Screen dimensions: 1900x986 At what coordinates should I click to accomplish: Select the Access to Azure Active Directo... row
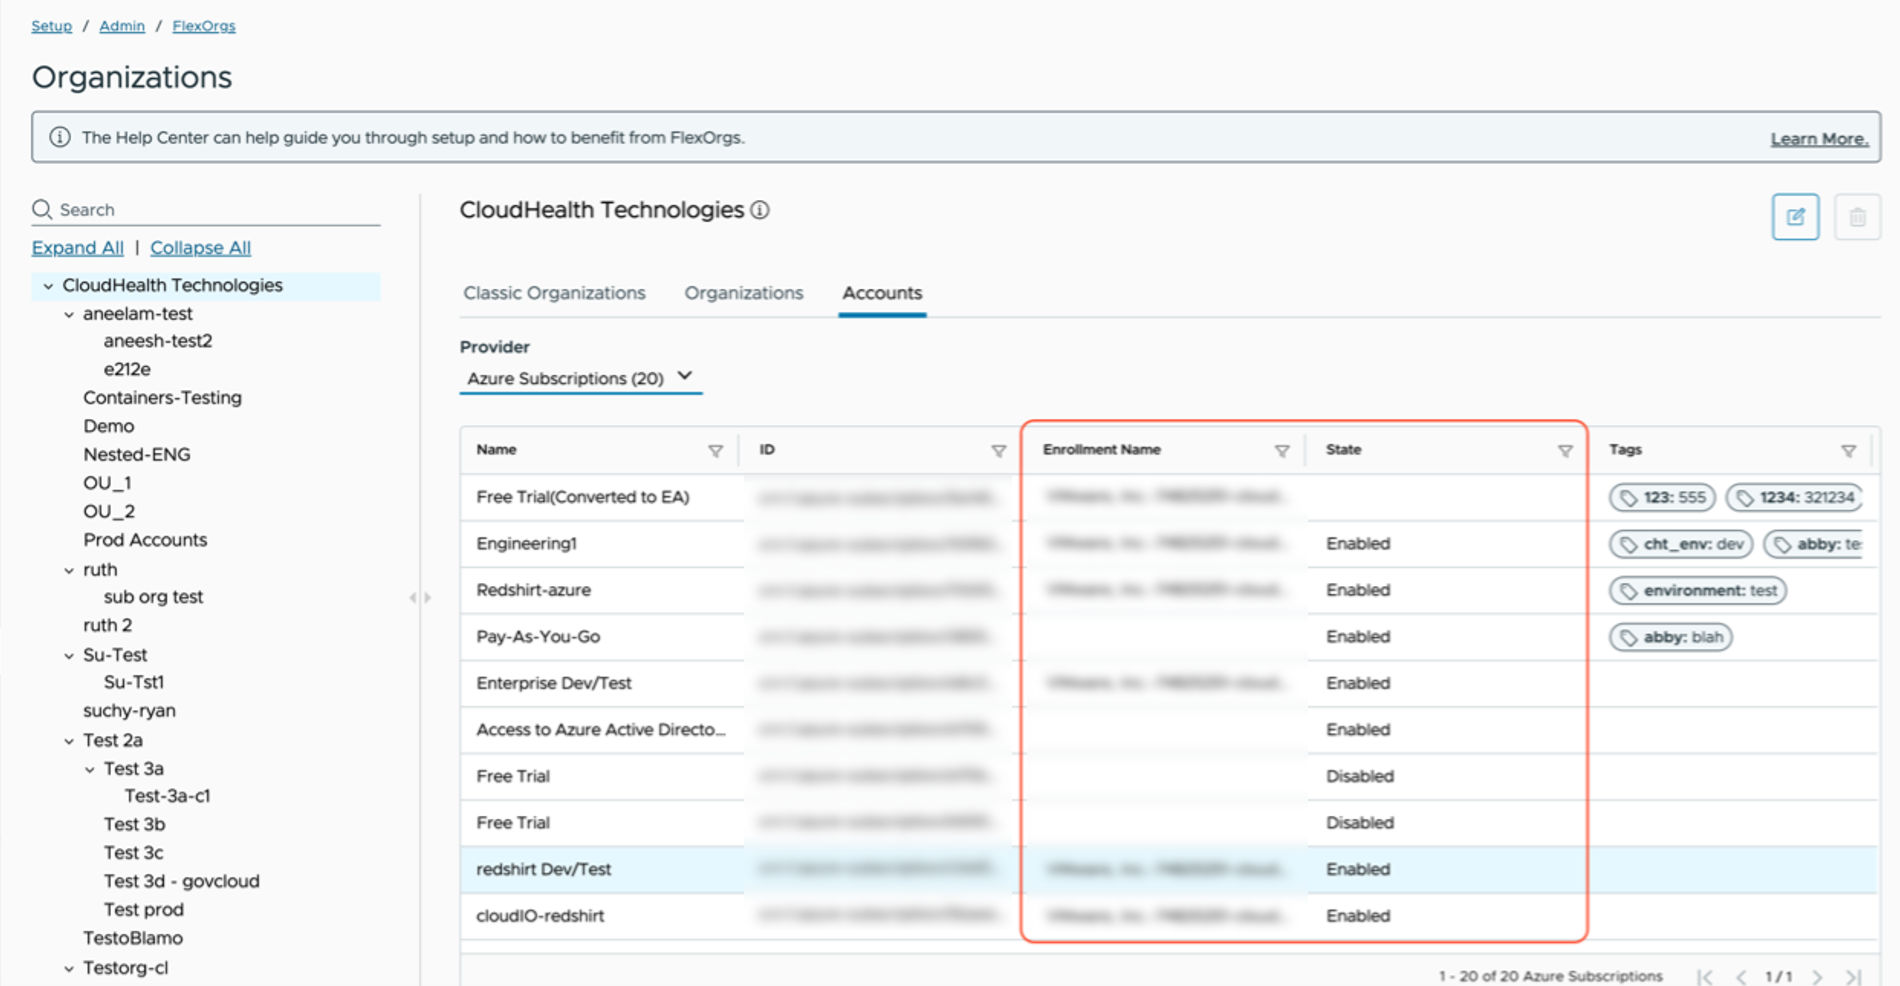tap(1168, 730)
